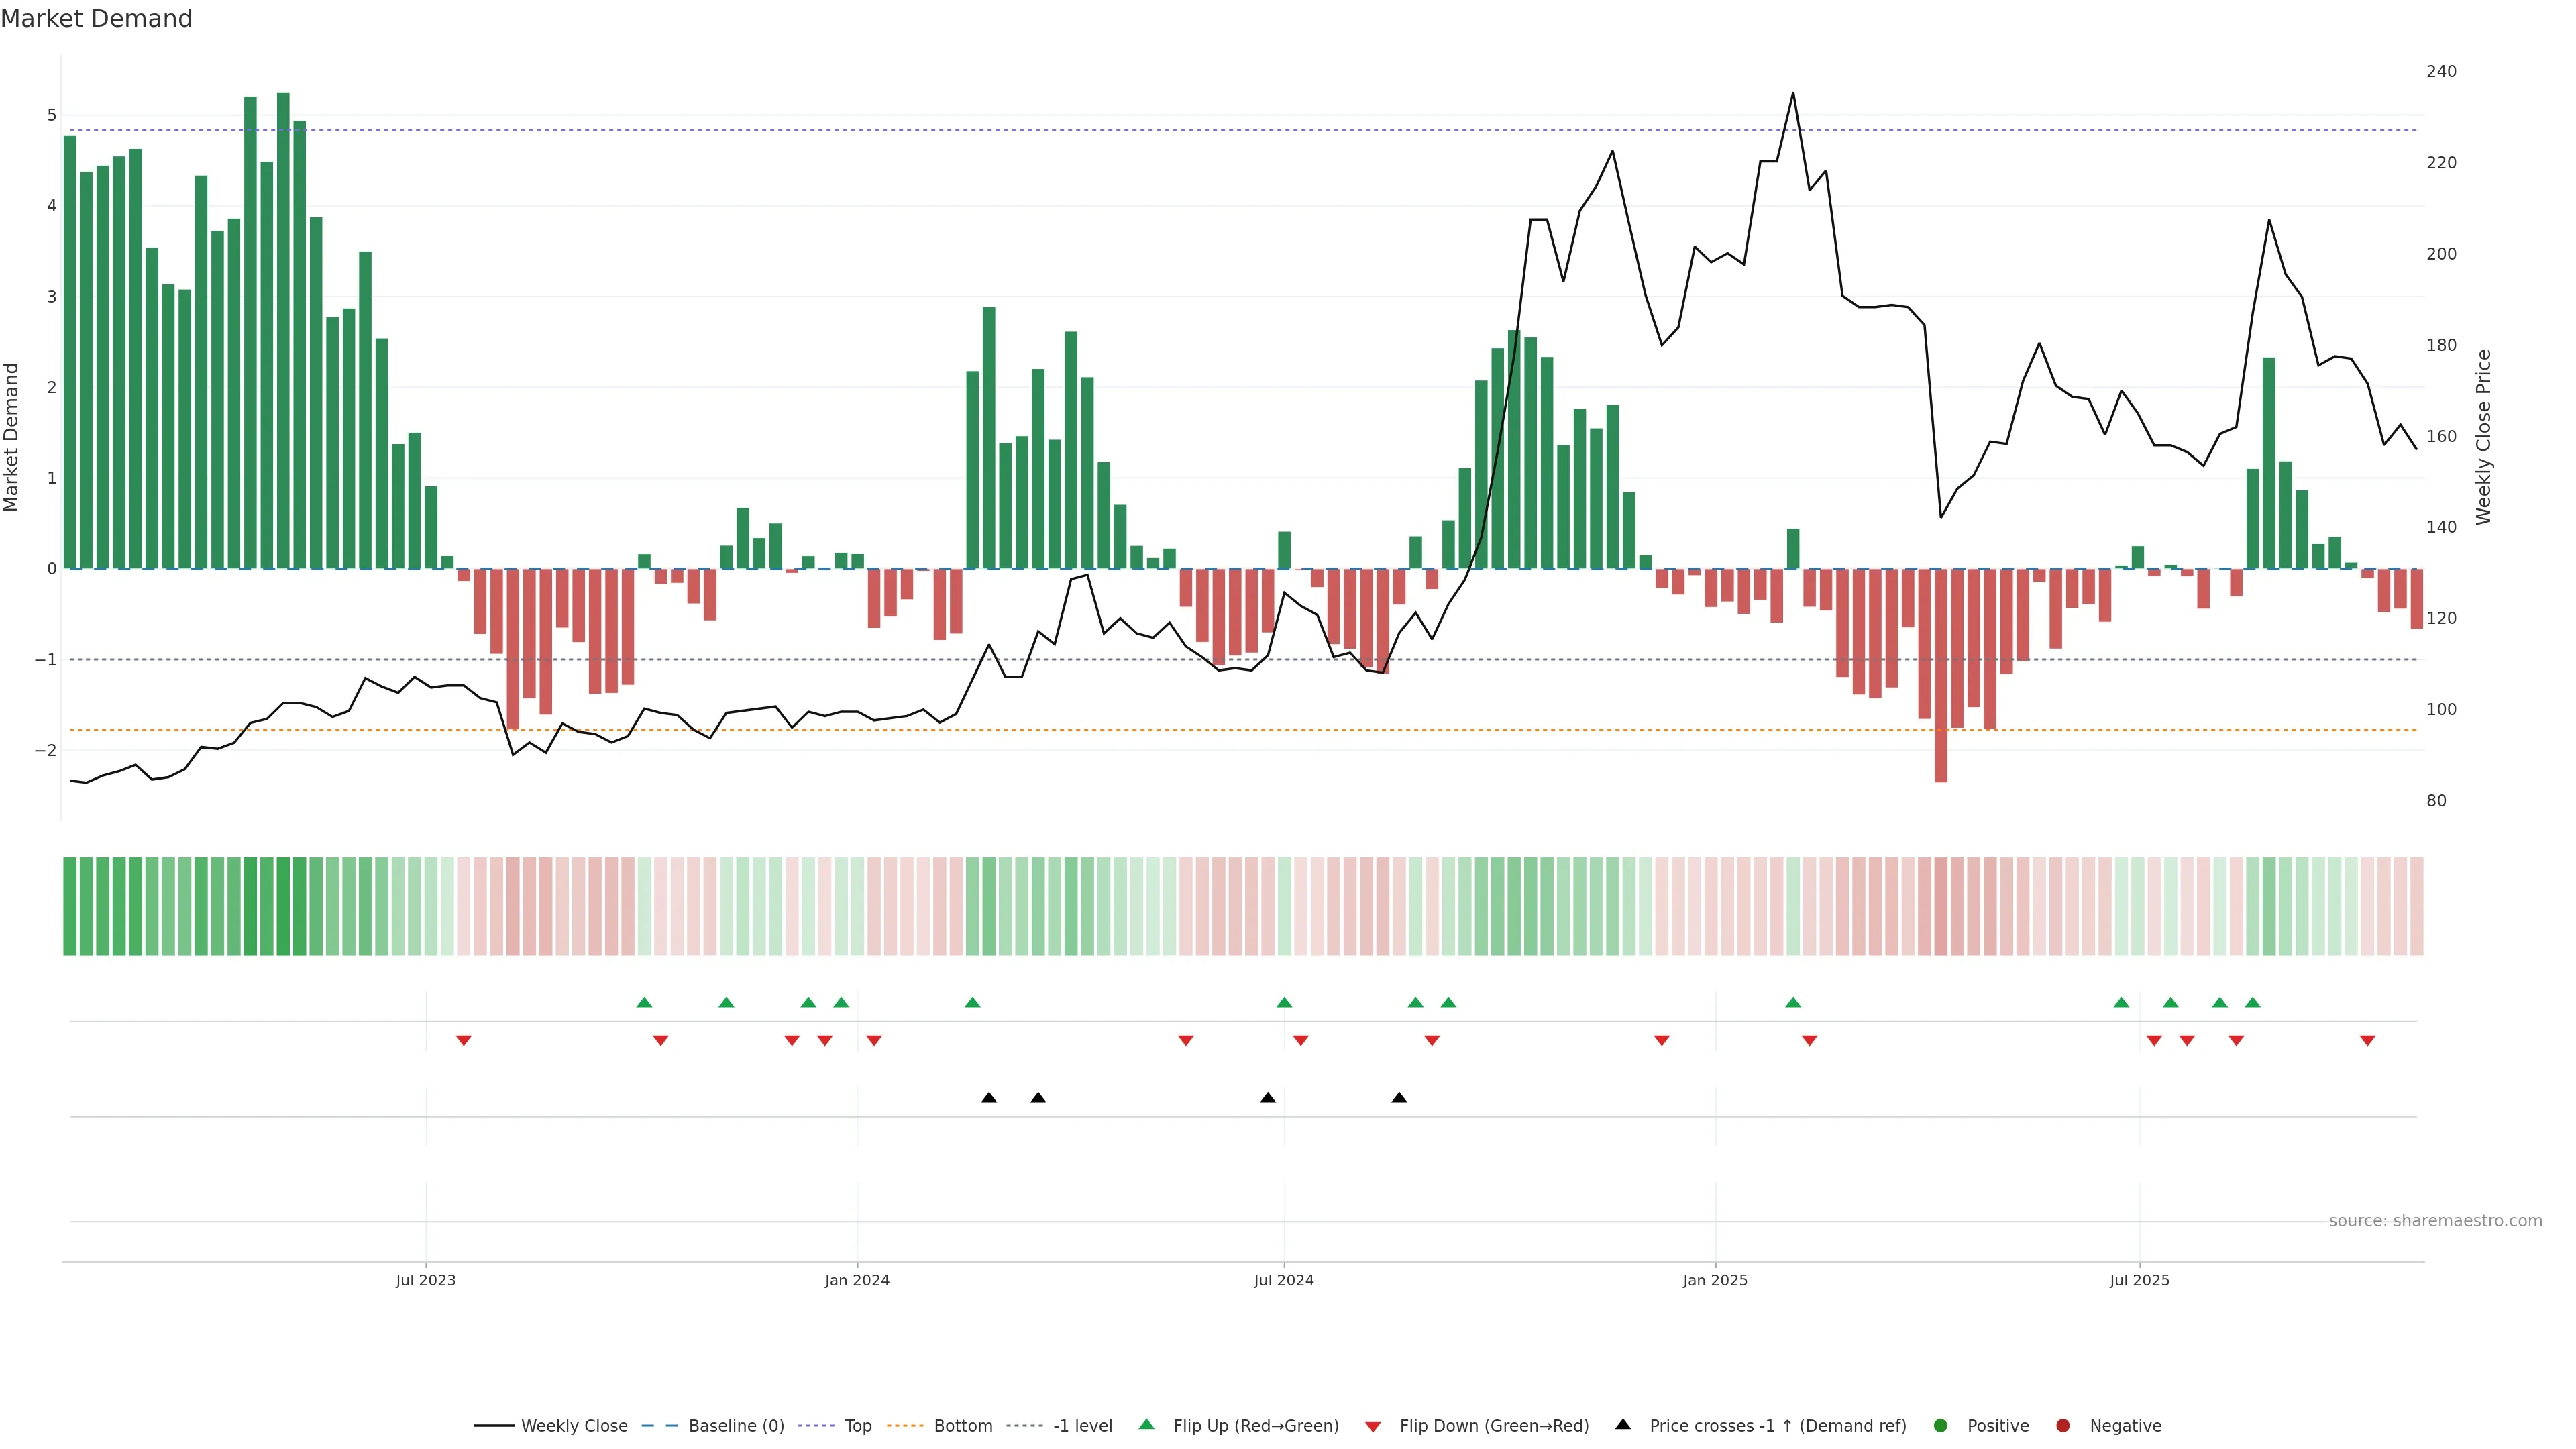Click the Price crosses -1 black triangle legend icon
Image resolution: width=2576 pixels, height=1449 pixels.
[1623, 1424]
